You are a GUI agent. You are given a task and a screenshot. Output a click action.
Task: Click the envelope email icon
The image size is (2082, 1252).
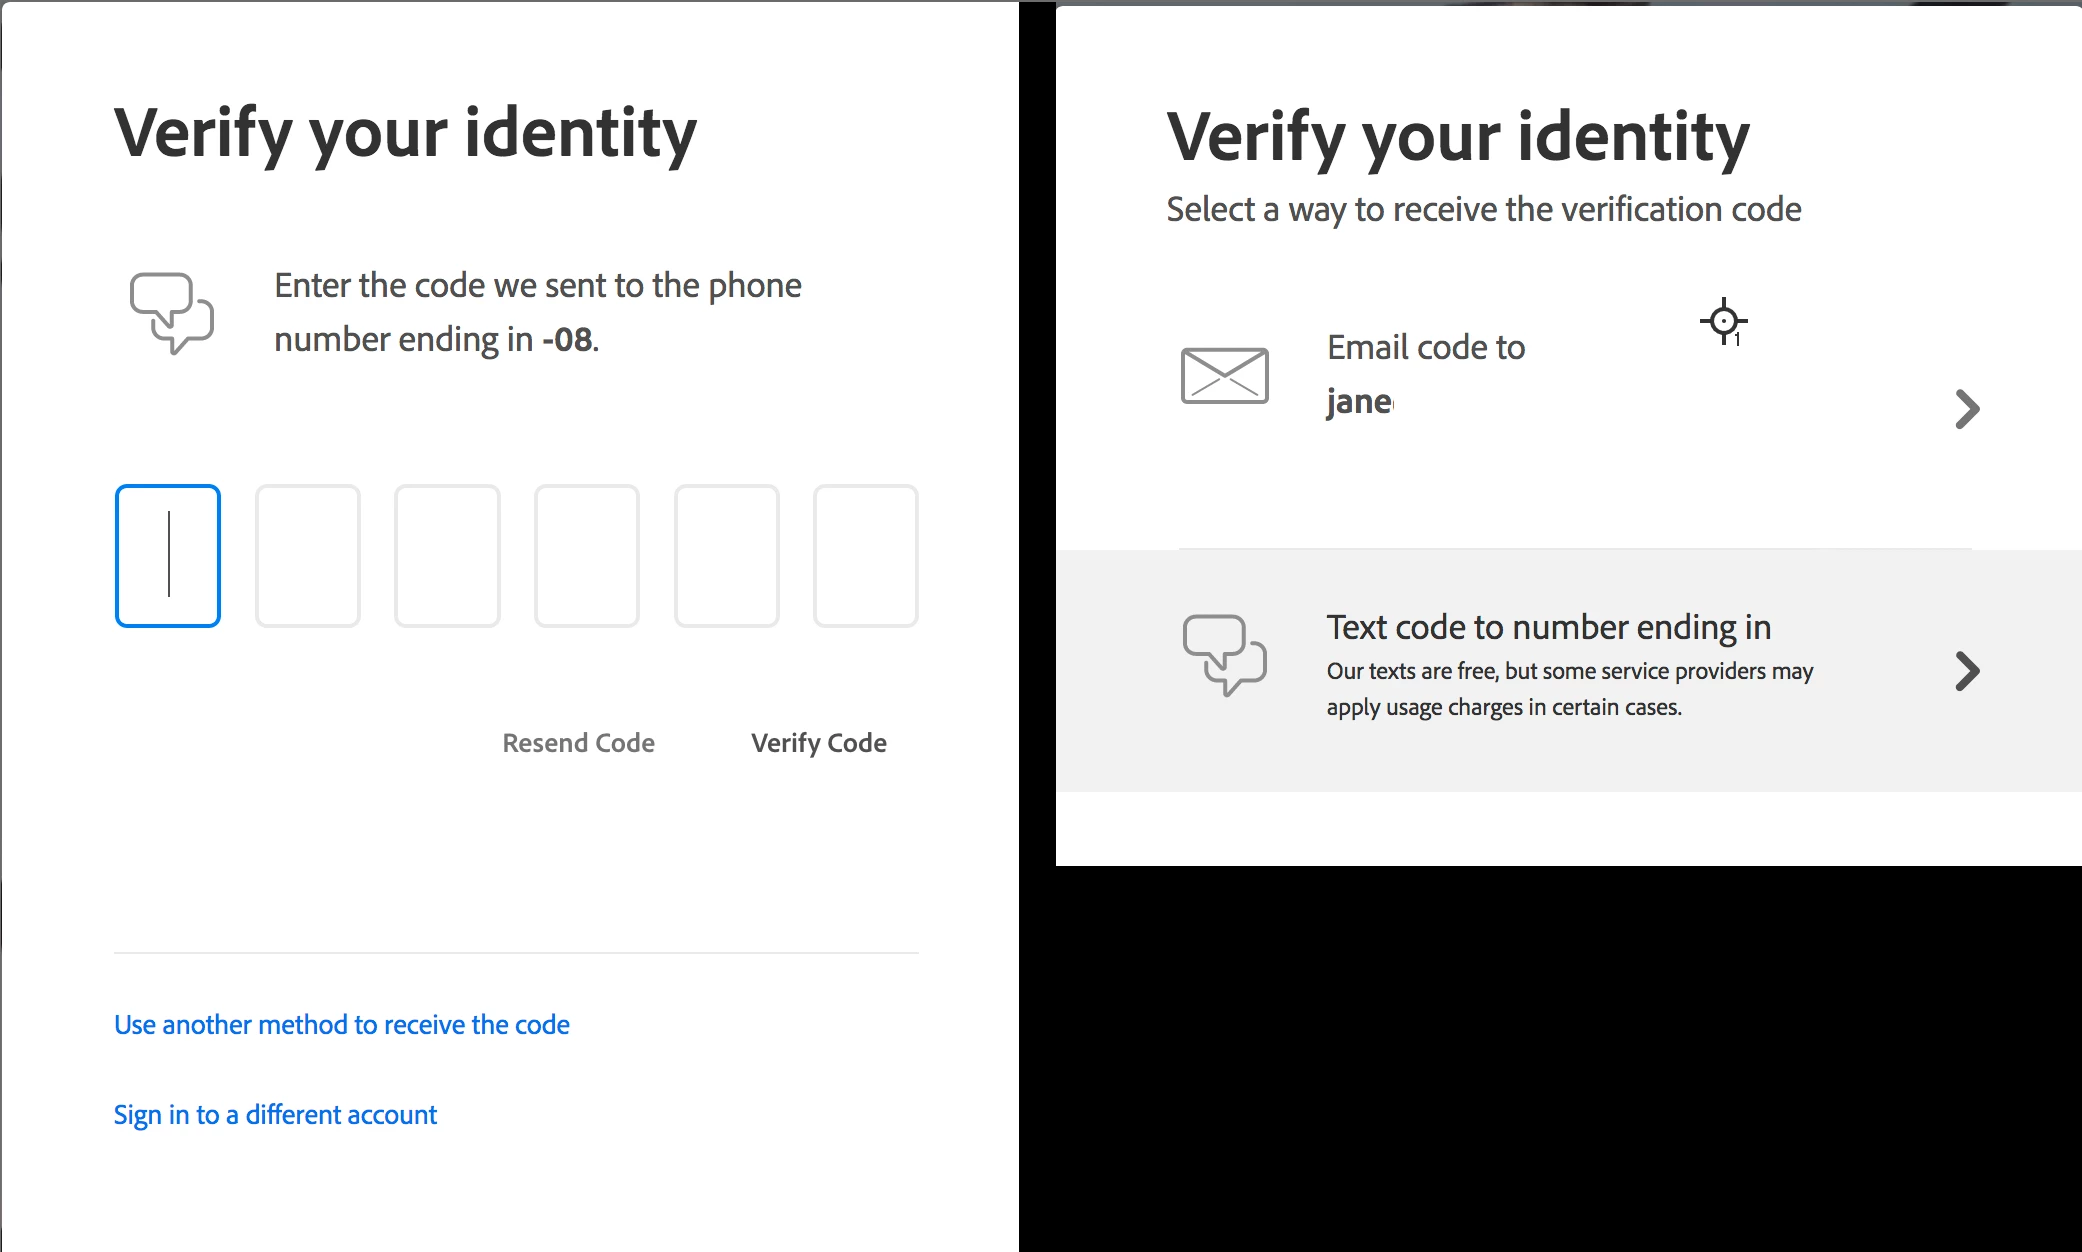point(1224,376)
